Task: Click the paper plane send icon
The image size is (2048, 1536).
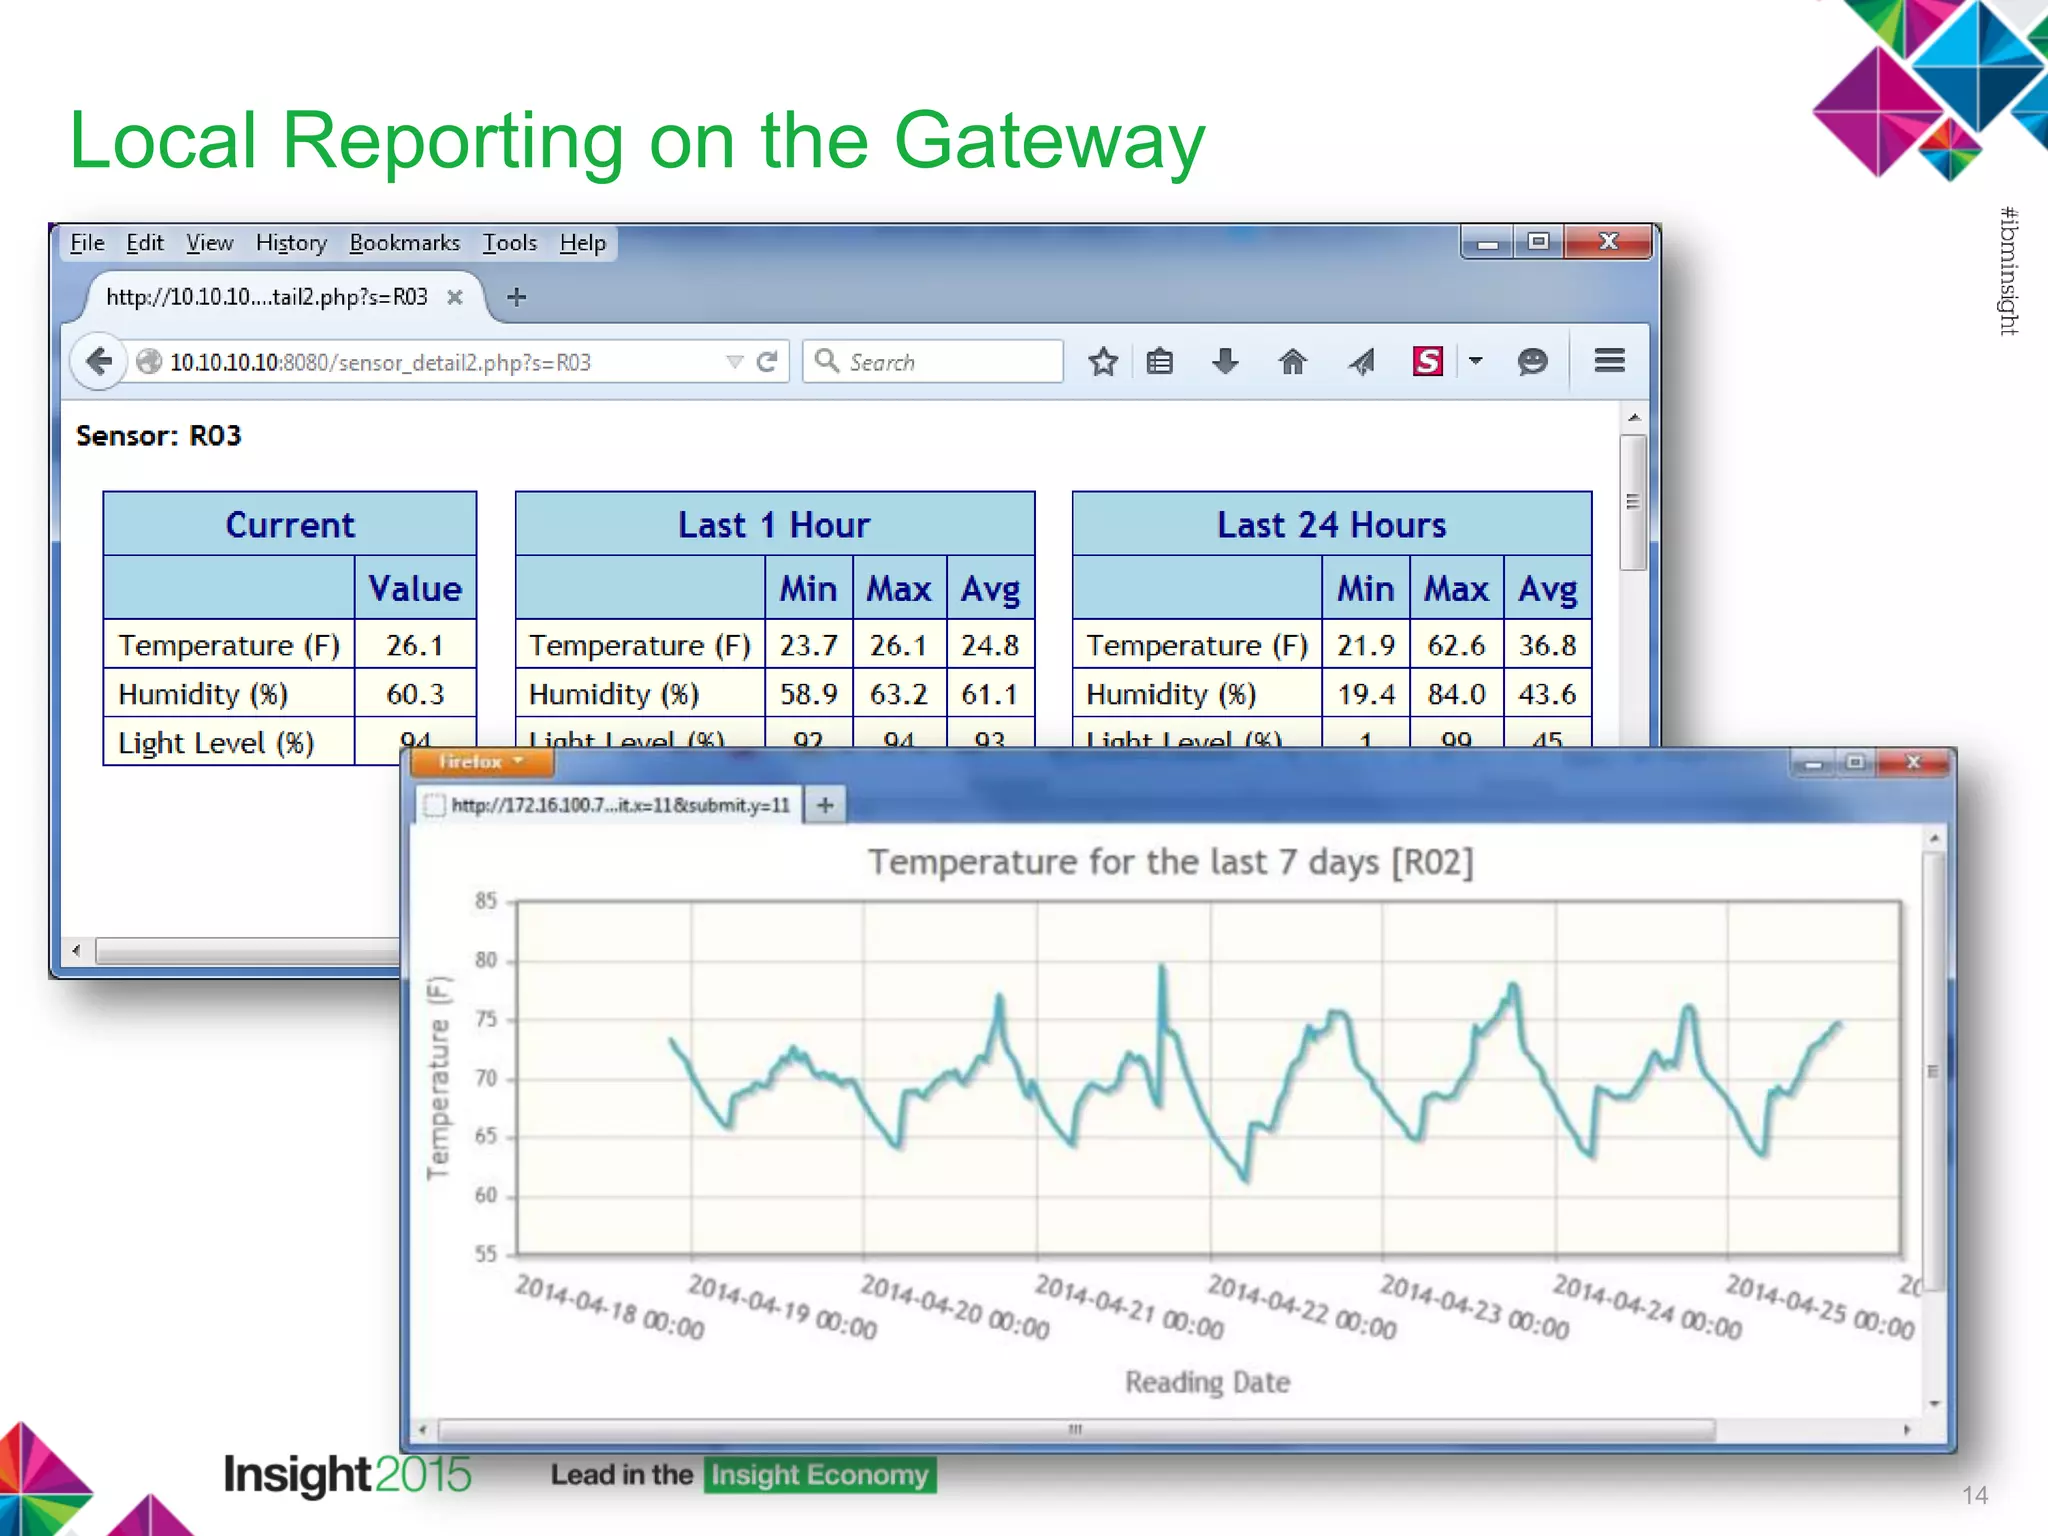Action: pos(1360,361)
